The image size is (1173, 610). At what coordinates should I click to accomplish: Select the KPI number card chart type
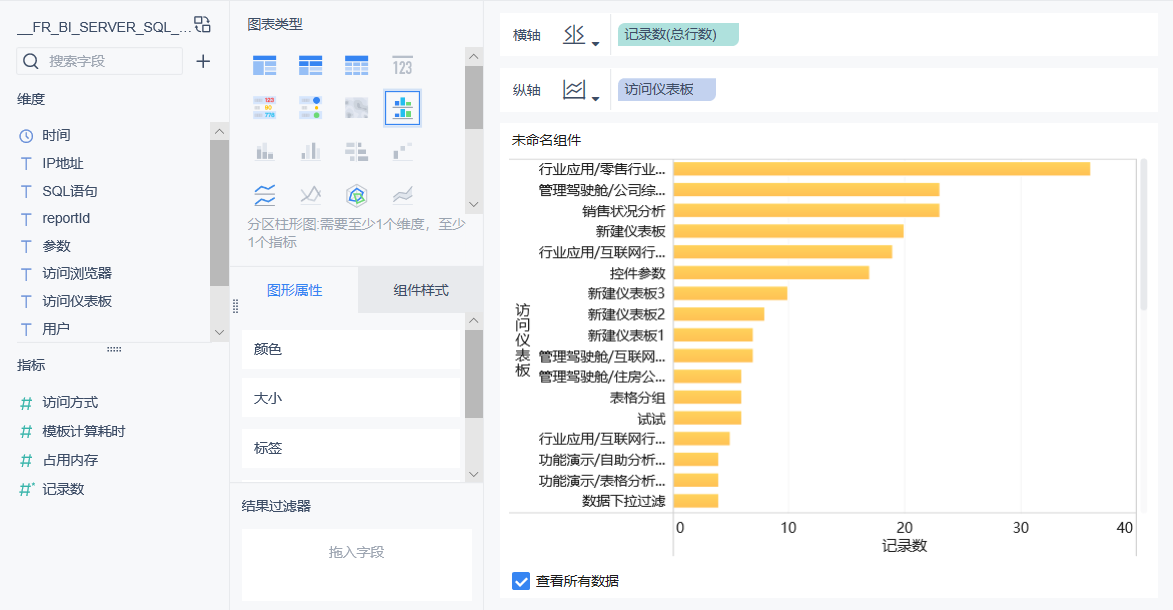point(402,66)
